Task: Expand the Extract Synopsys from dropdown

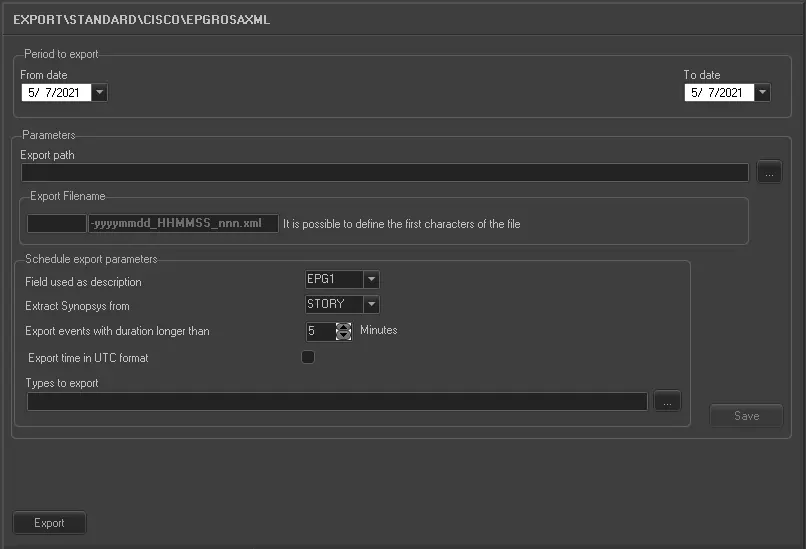Action: tap(371, 304)
